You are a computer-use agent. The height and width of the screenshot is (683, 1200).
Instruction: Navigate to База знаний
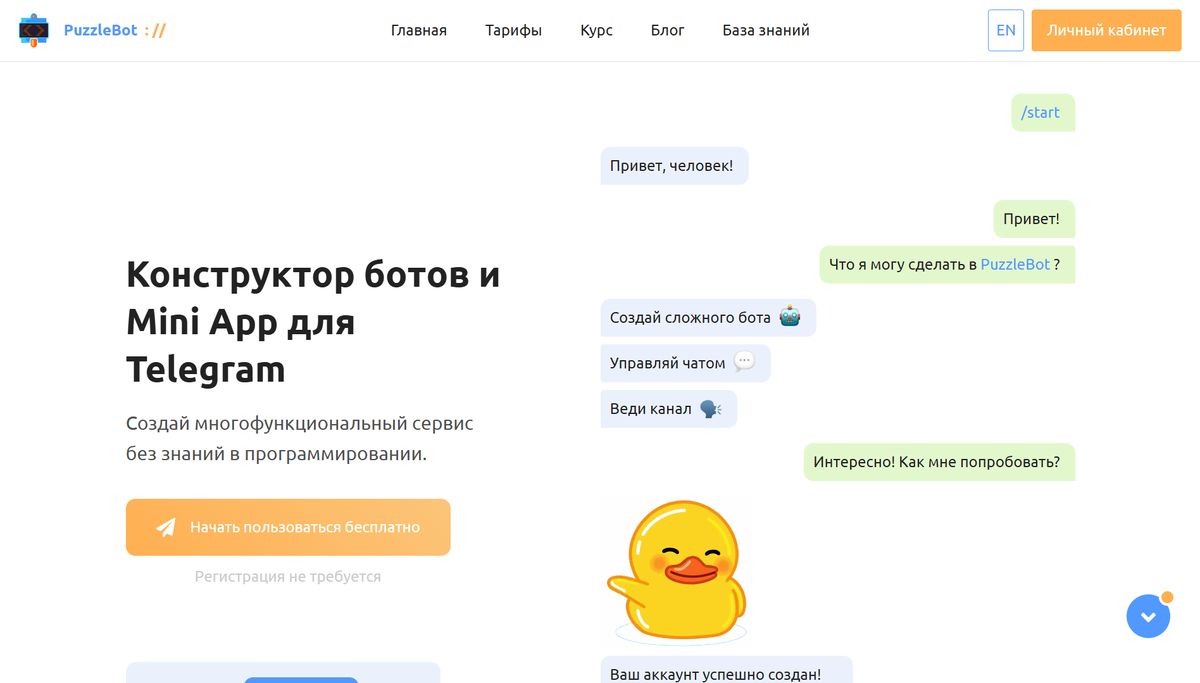click(765, 30)
